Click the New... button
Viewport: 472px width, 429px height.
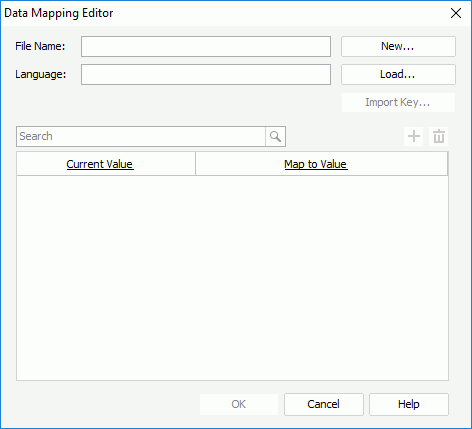click(398, 46)
